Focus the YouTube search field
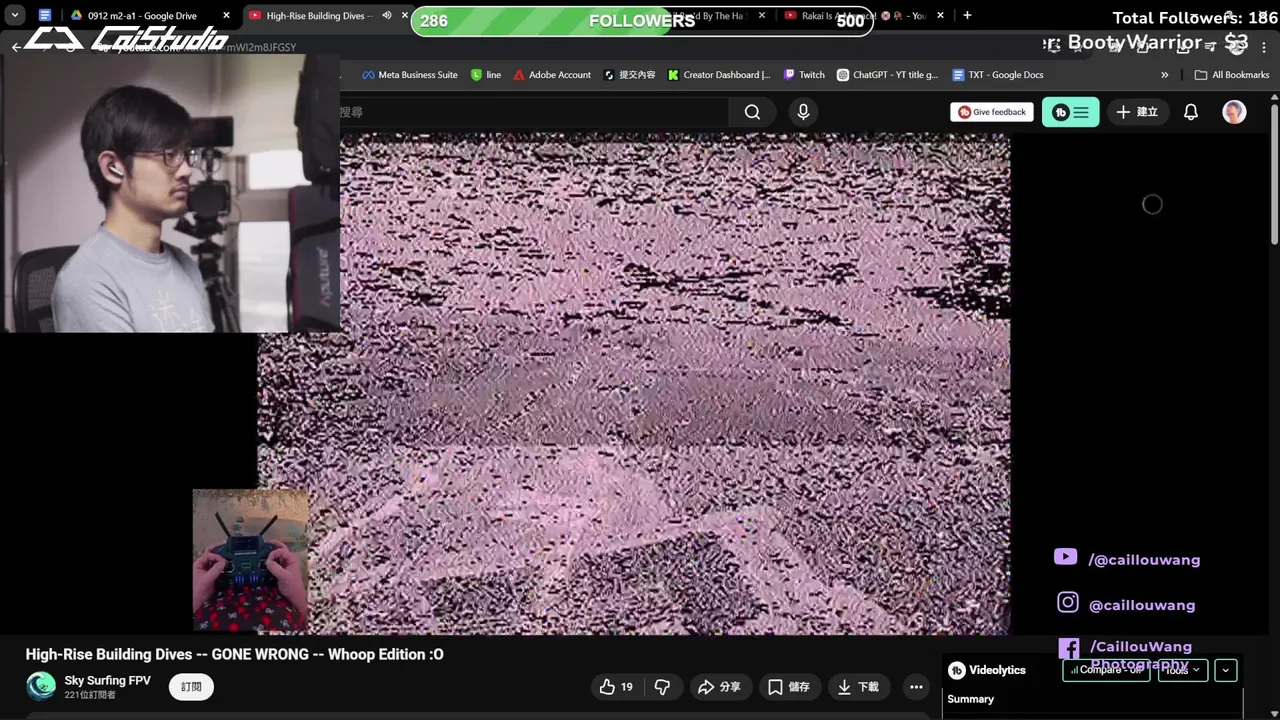Viewport: 1280px width, 720px height. point(534,112)
